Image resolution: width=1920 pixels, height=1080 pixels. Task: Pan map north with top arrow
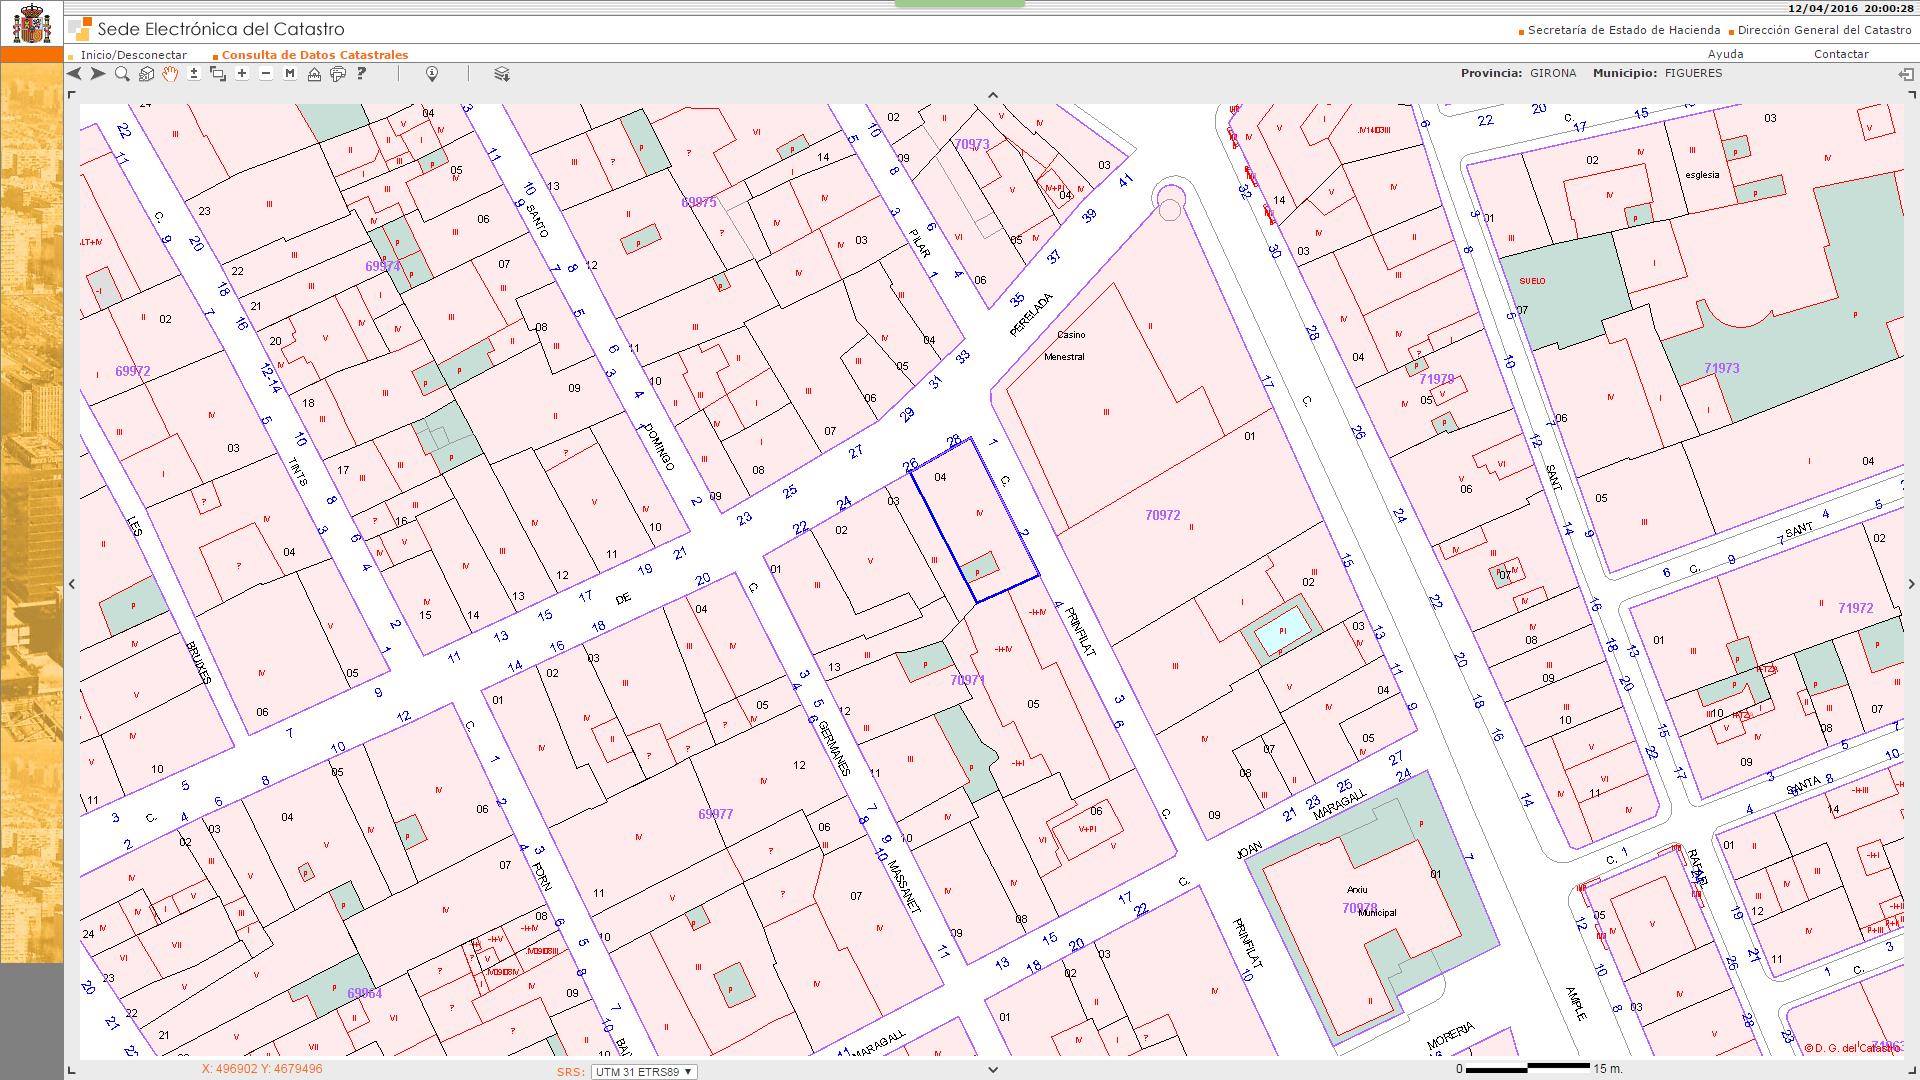992,96
